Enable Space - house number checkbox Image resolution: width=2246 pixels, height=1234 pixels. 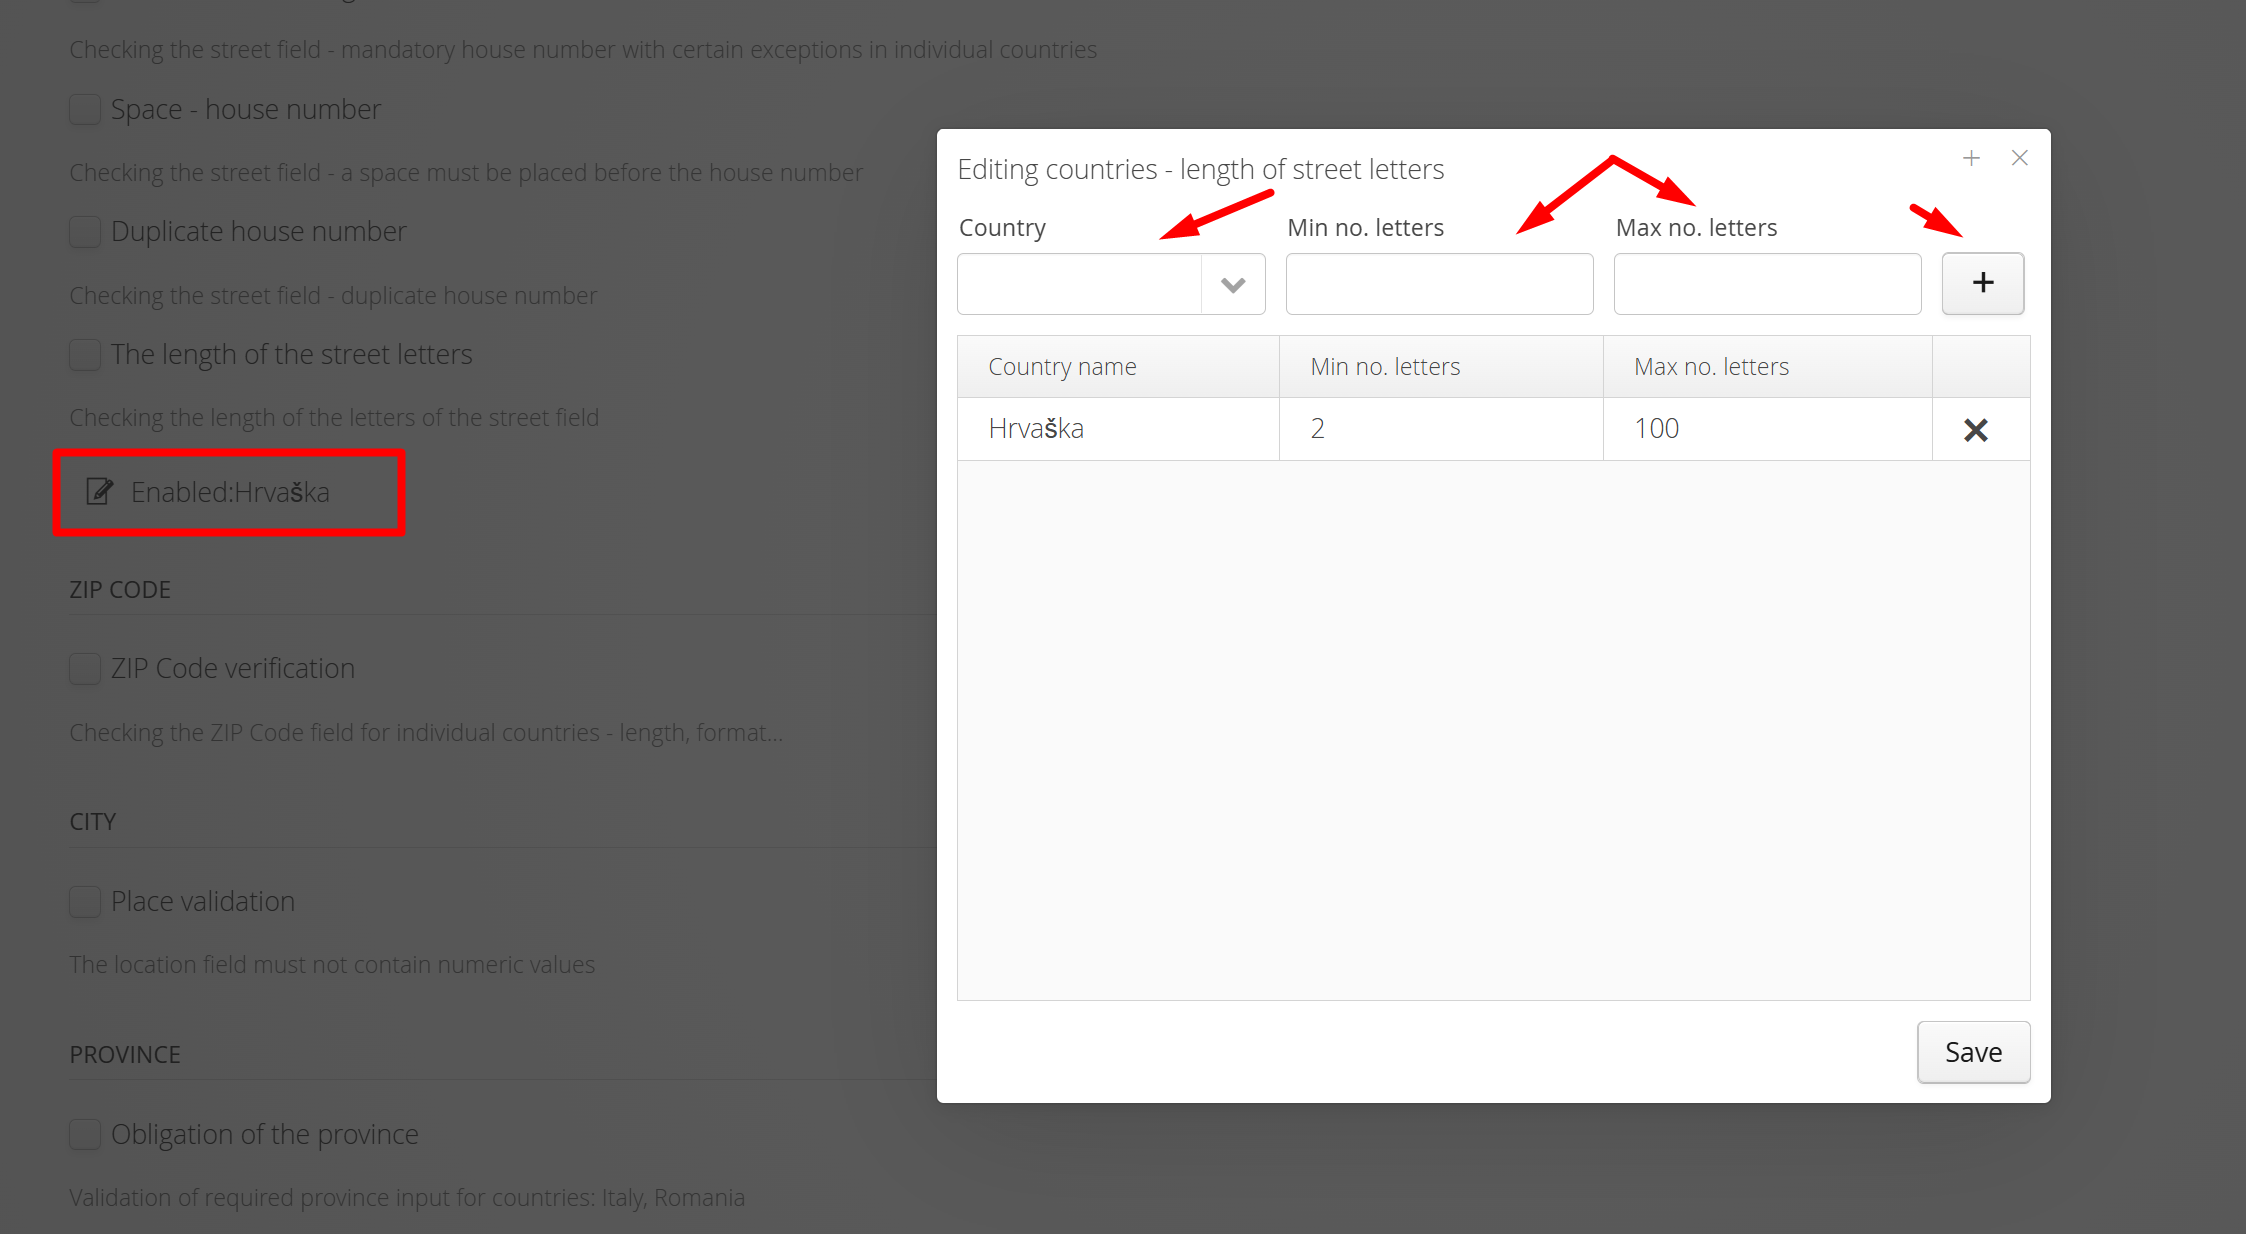[x=85, y=109]
